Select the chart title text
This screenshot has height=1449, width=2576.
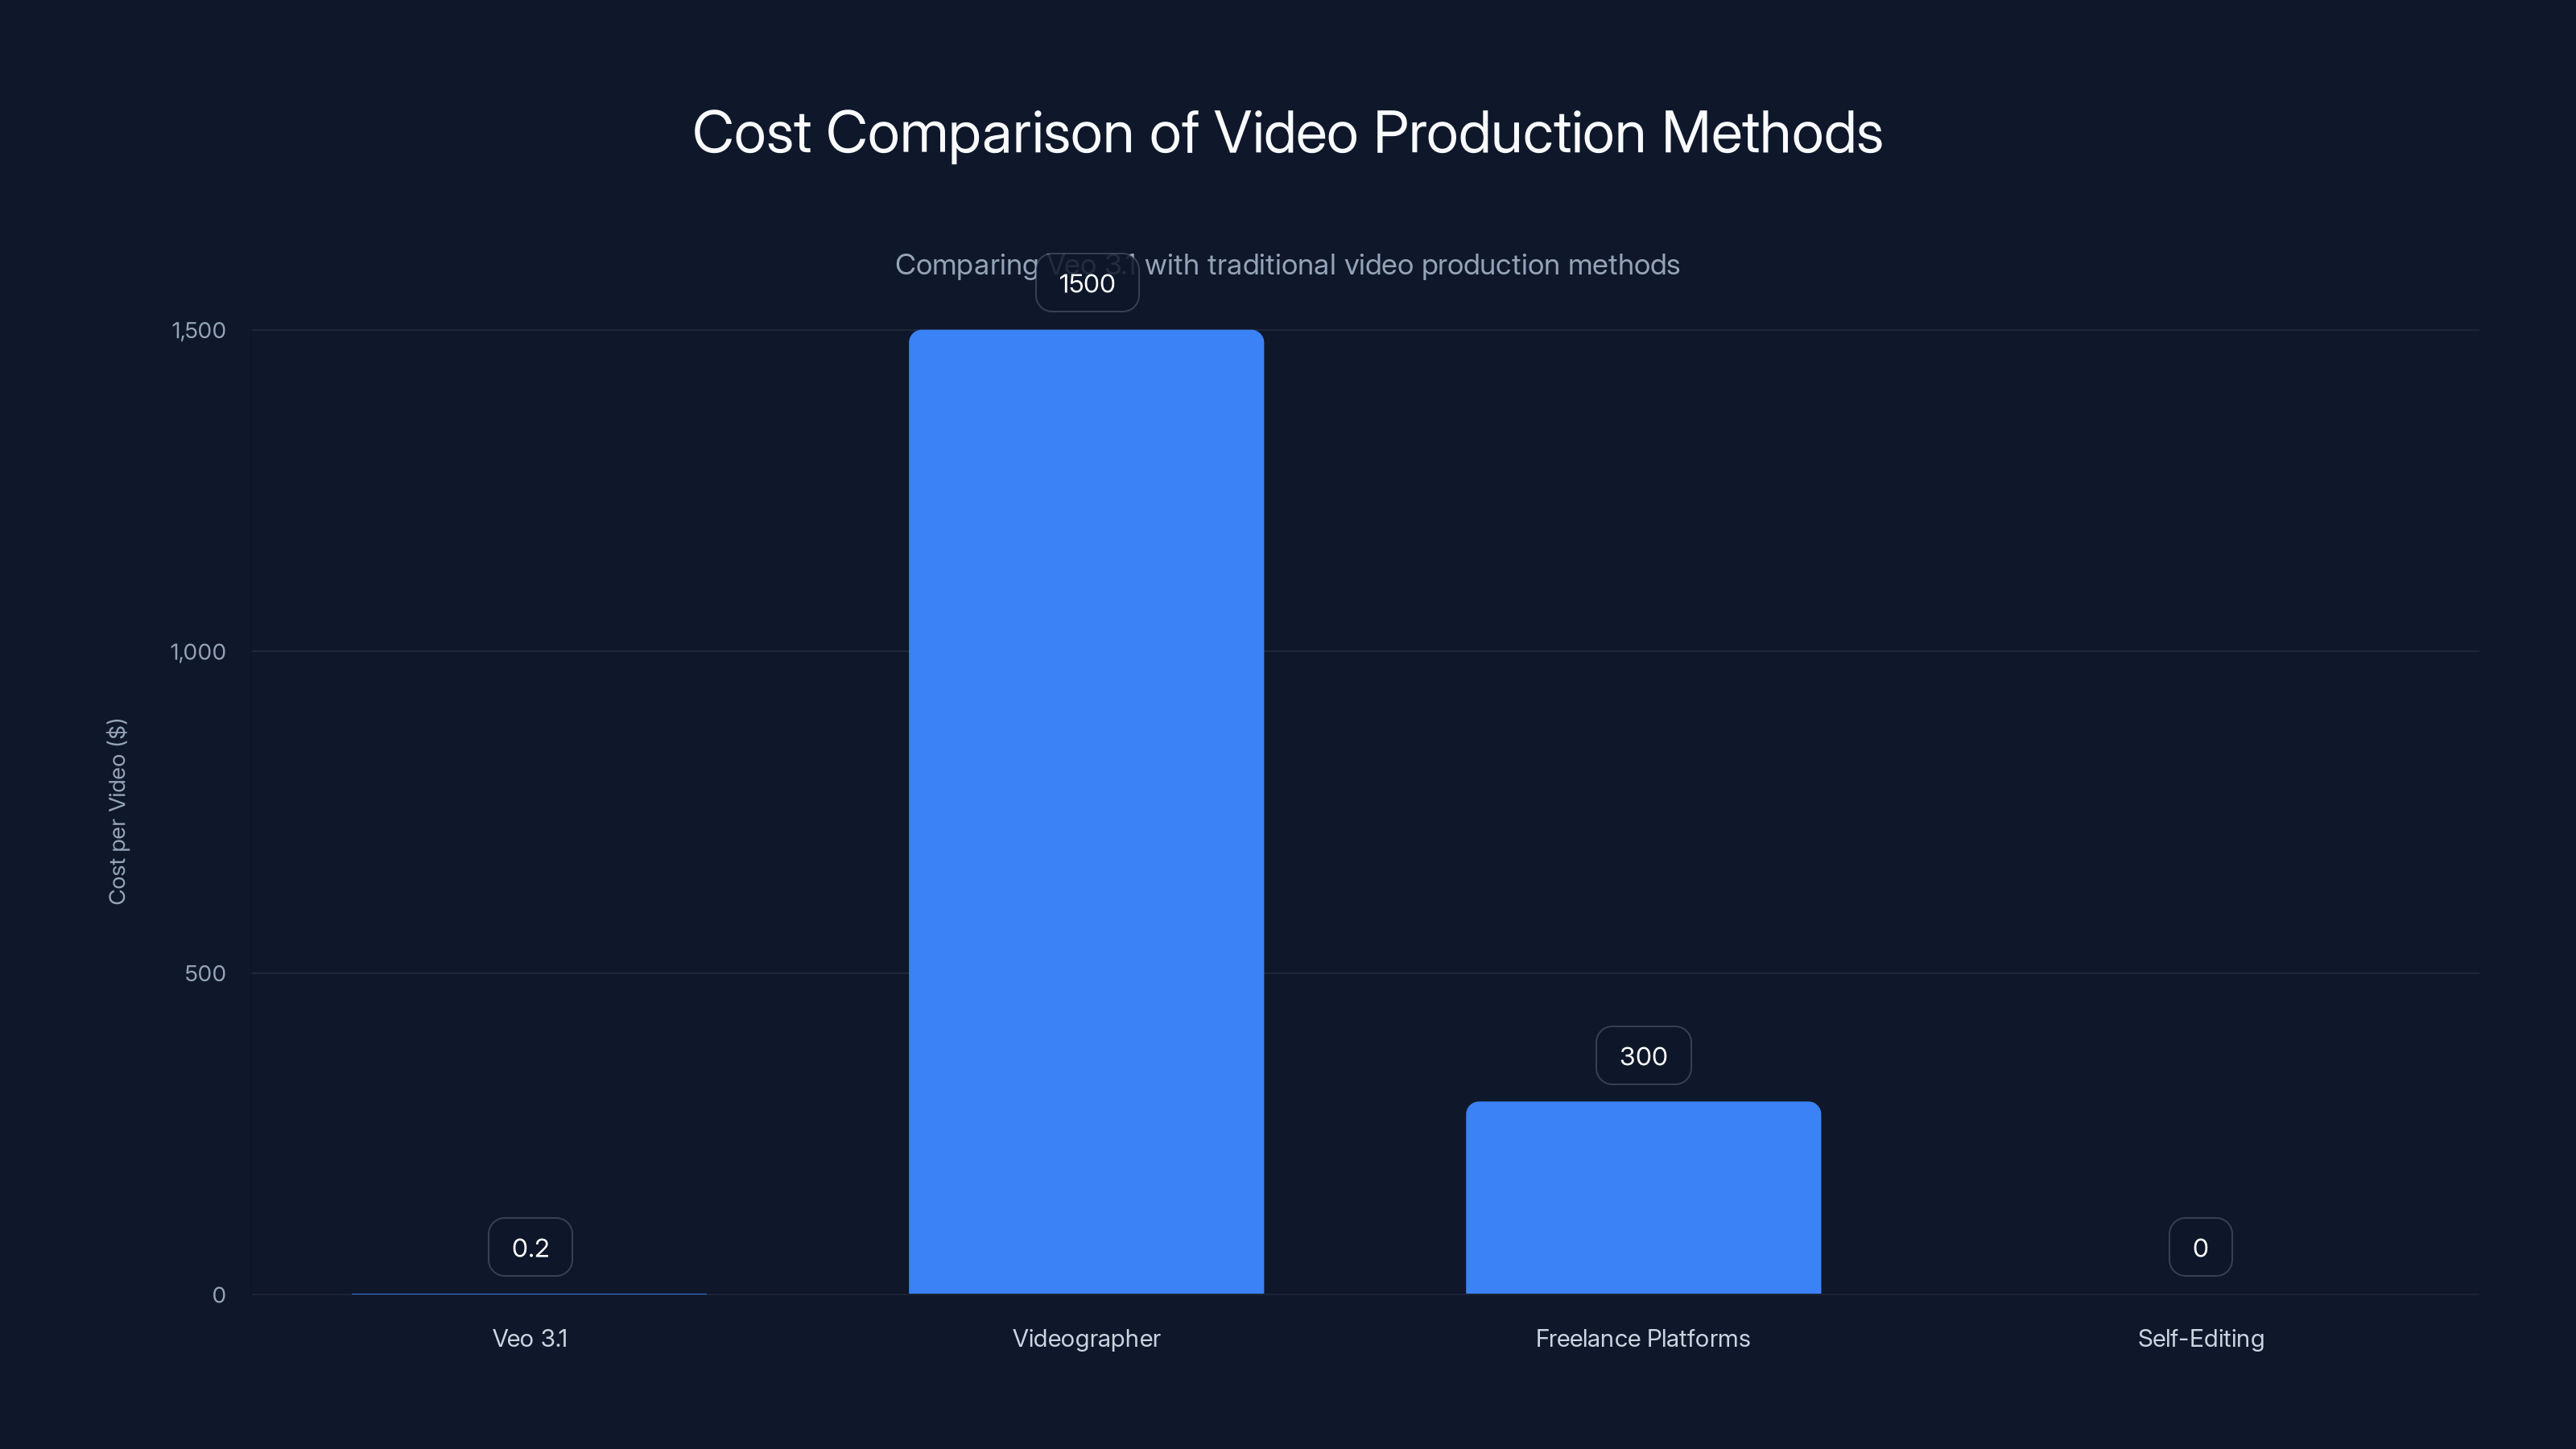[x=1287, y=131]
